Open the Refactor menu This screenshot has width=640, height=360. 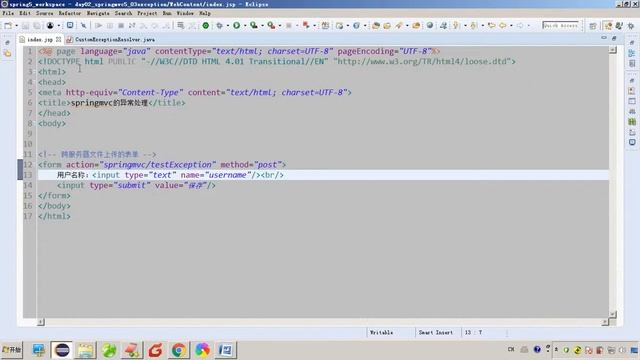coord(70,13)
